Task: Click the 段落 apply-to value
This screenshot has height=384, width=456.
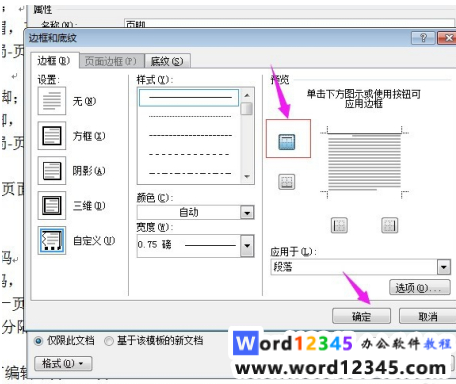Action: click(x=283, y=267)
